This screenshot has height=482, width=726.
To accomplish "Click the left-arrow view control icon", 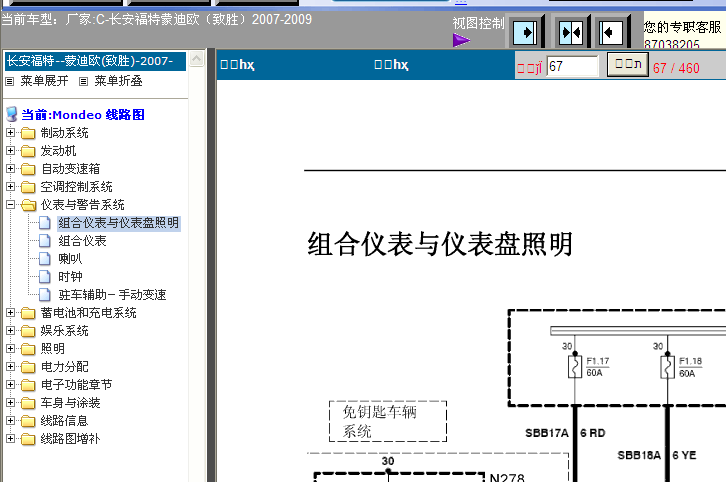I will coord(611,33).
